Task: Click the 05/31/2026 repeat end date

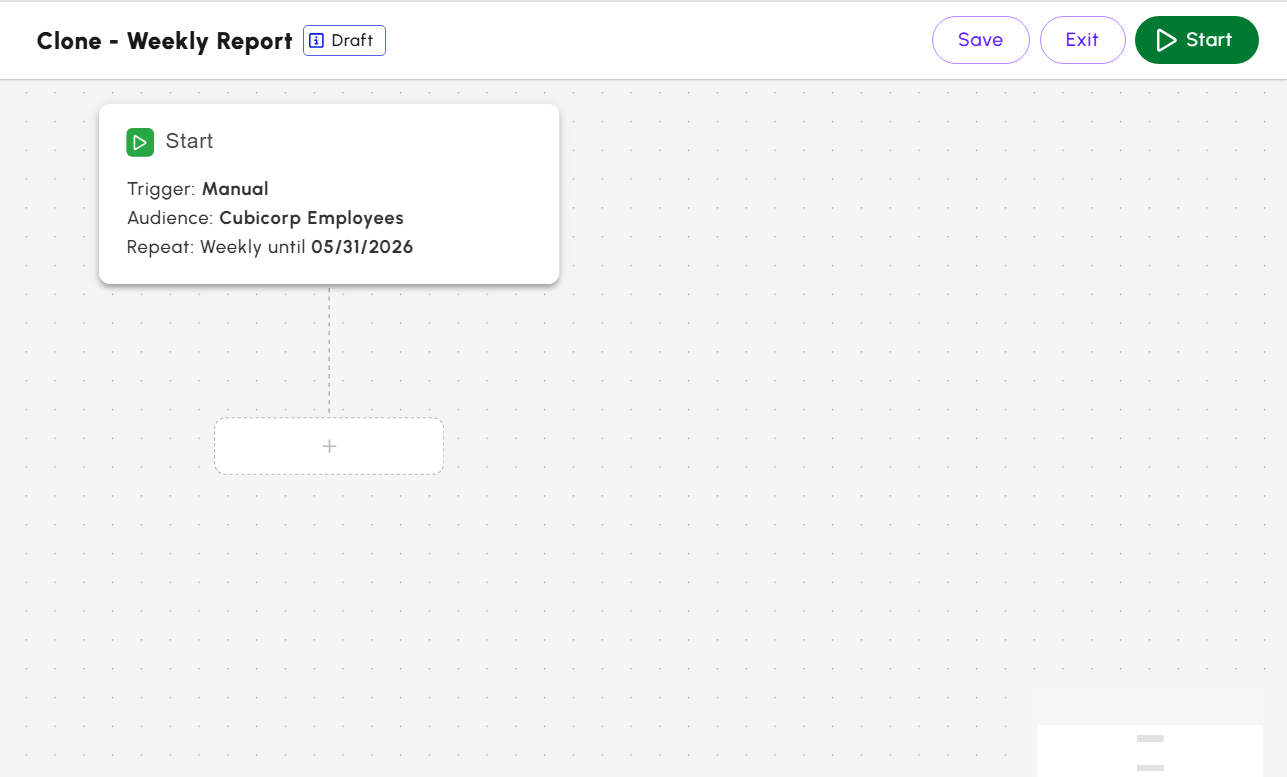Action: click(362, 247)
